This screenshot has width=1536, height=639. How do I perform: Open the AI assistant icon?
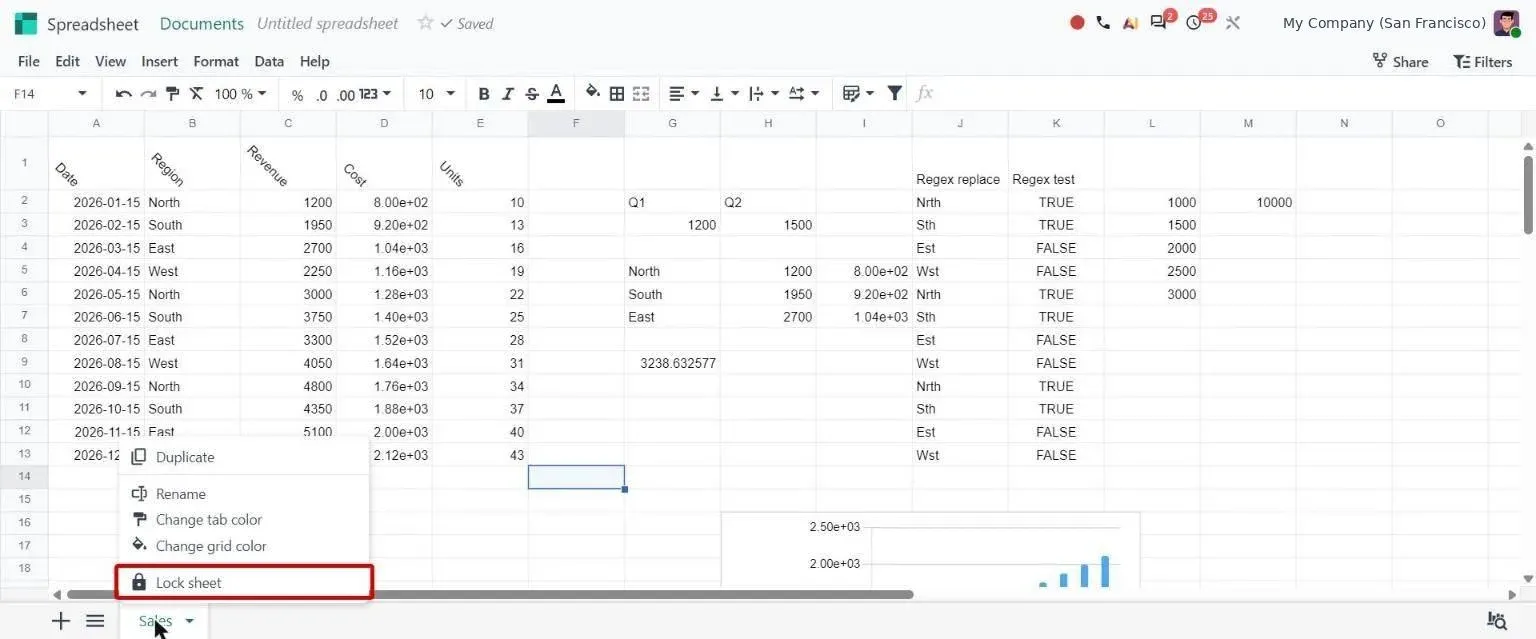coord(1130,23)
